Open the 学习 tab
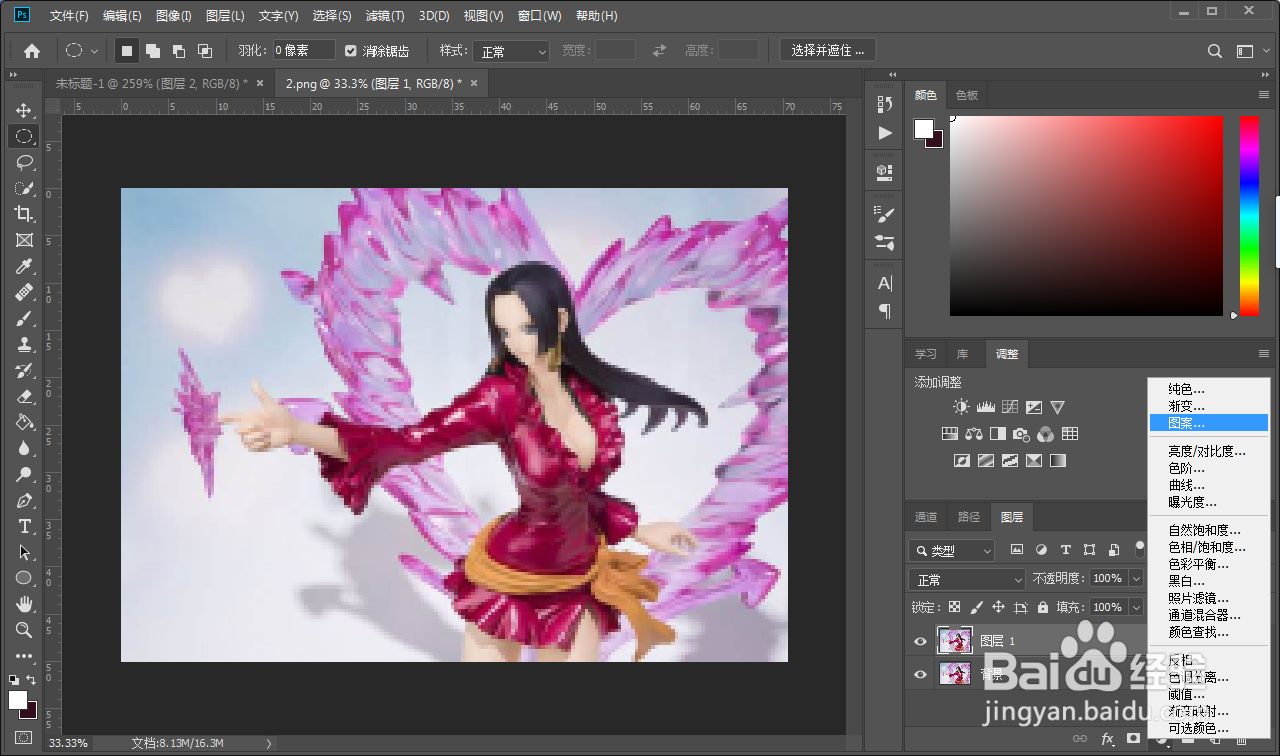 pos(926,354)
